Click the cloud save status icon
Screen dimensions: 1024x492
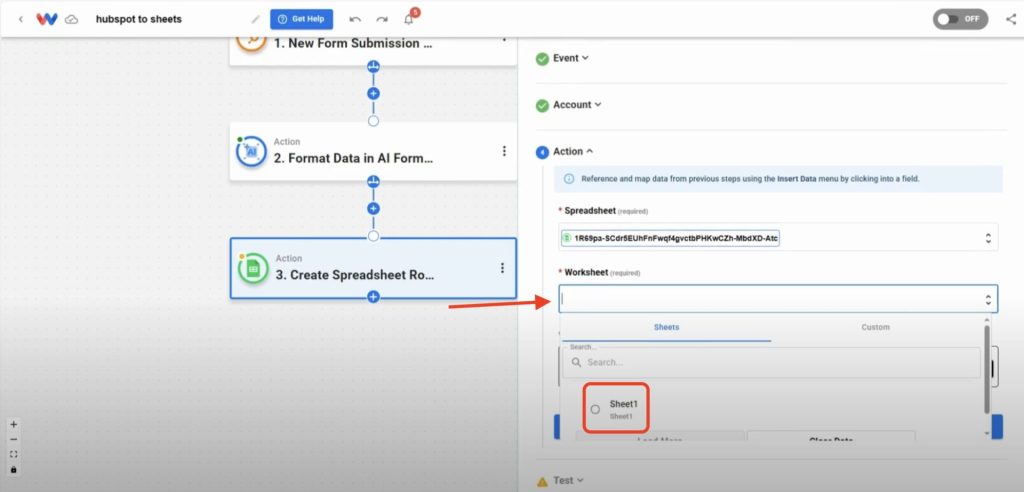[72, 20]
